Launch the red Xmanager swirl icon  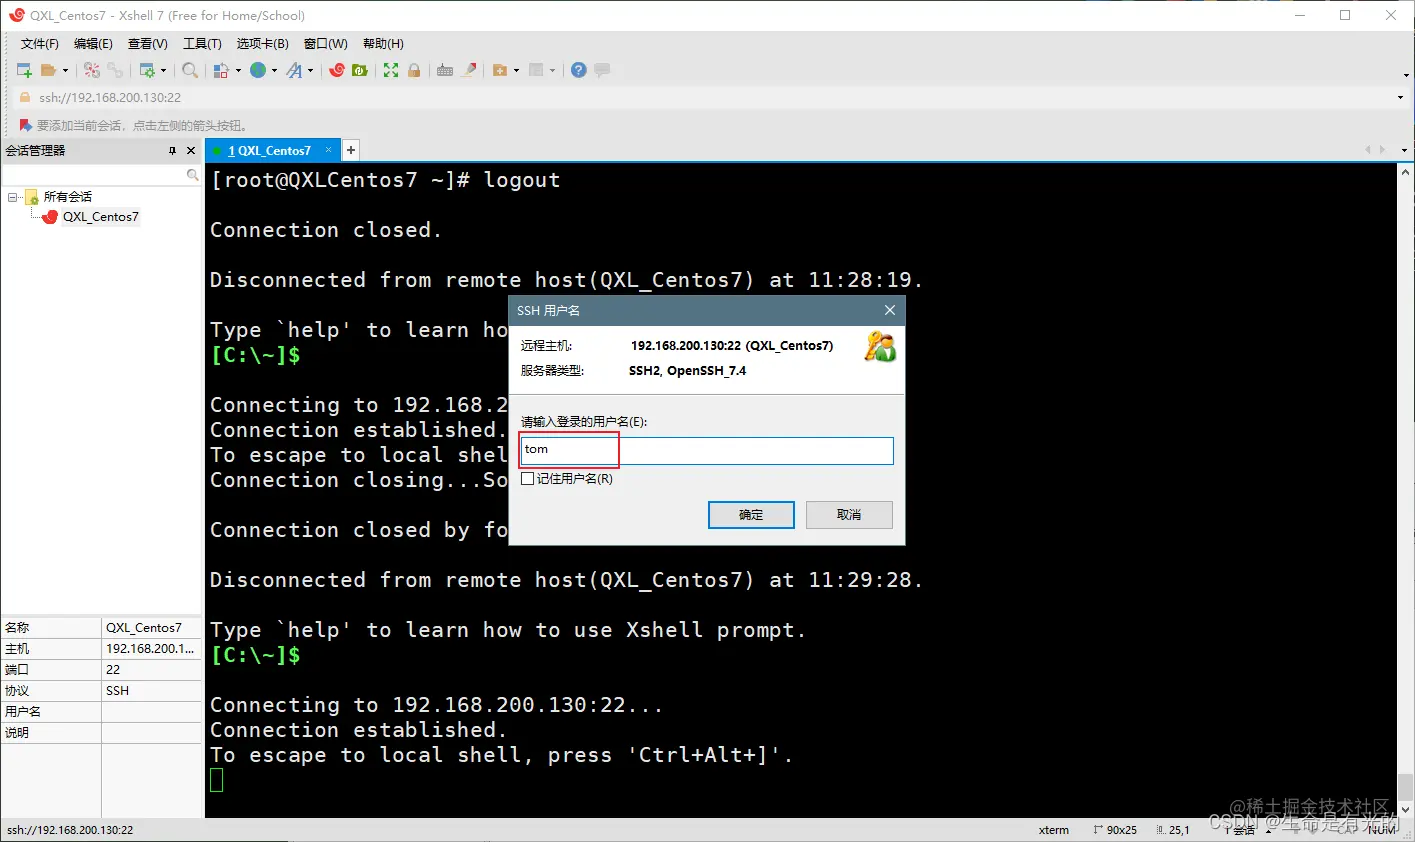[x=337, y=70]
